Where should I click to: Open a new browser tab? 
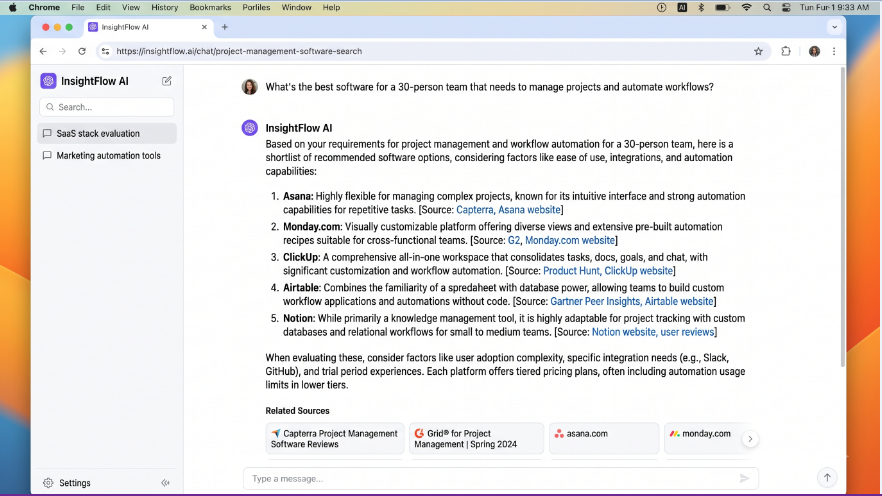click(224, 27)
